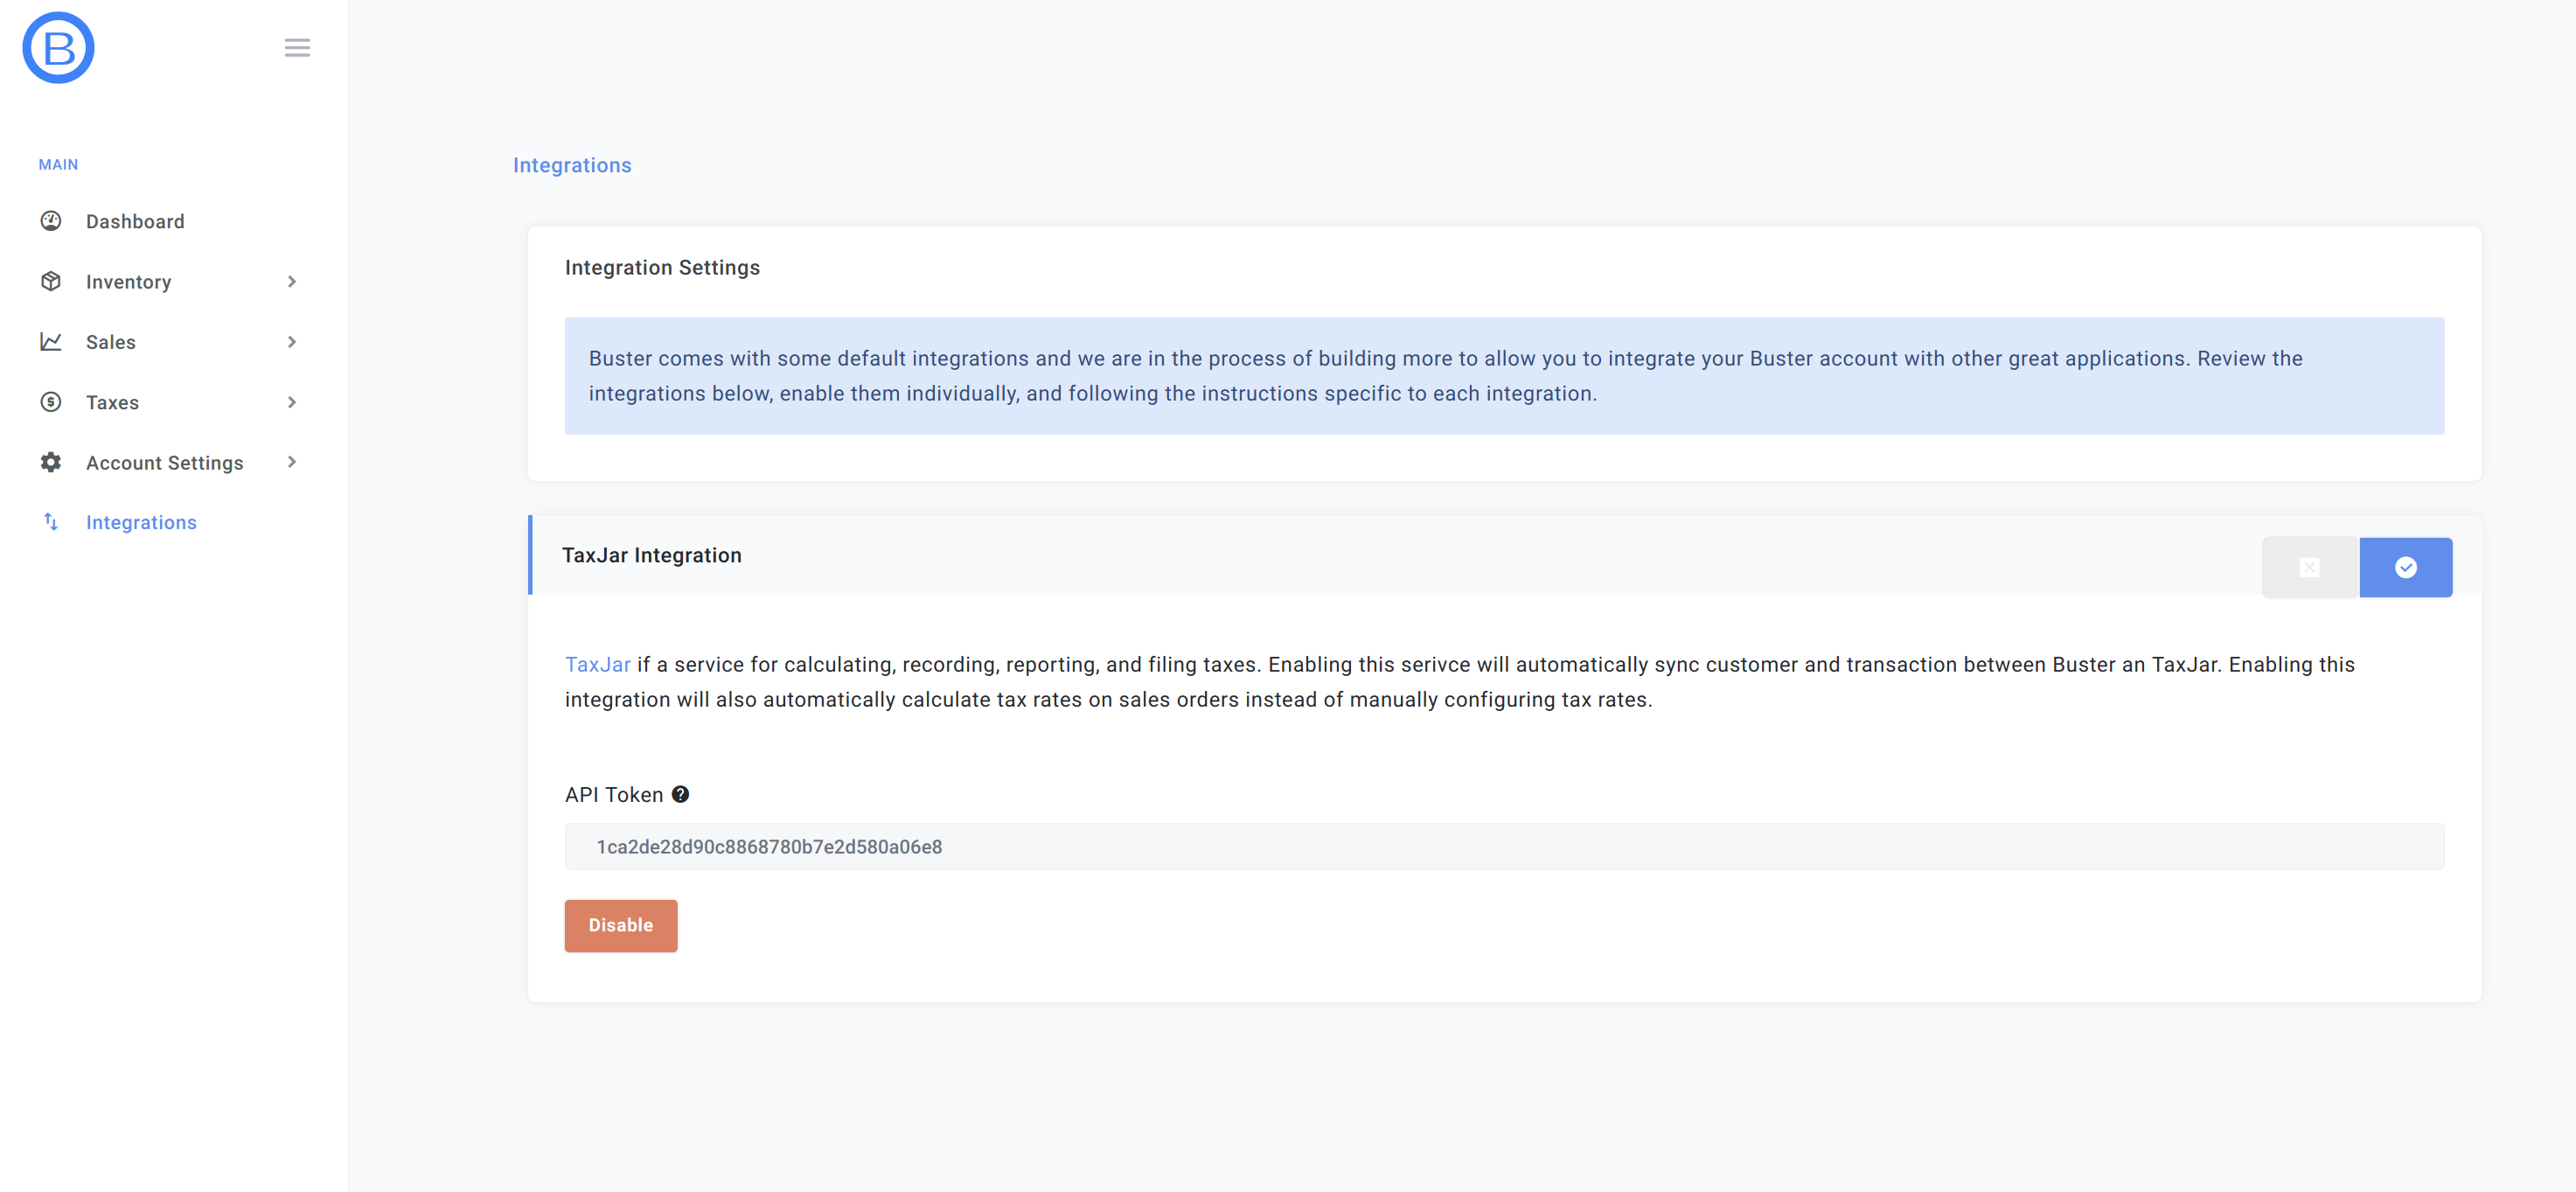Expand the Taxes submenu chevron
The width and height of the screenshot is (2576, 1192).
292,402
